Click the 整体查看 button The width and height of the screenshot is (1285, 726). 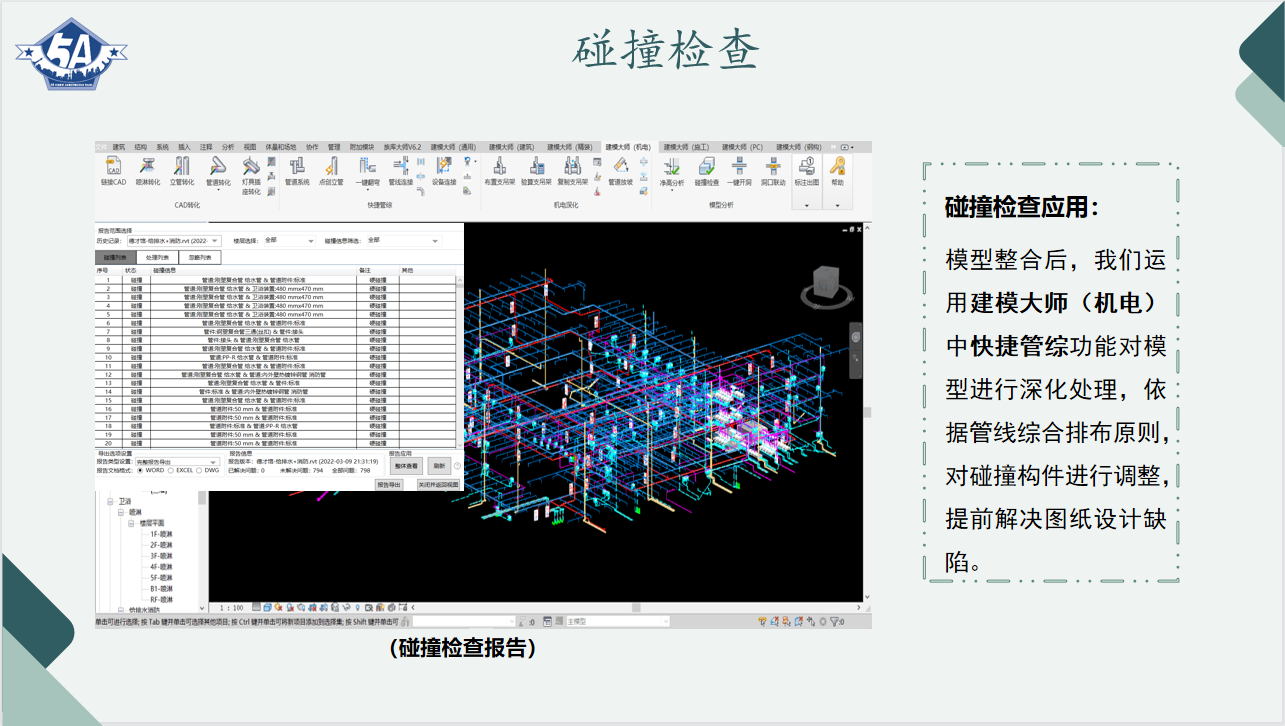(x=406, y=466)
